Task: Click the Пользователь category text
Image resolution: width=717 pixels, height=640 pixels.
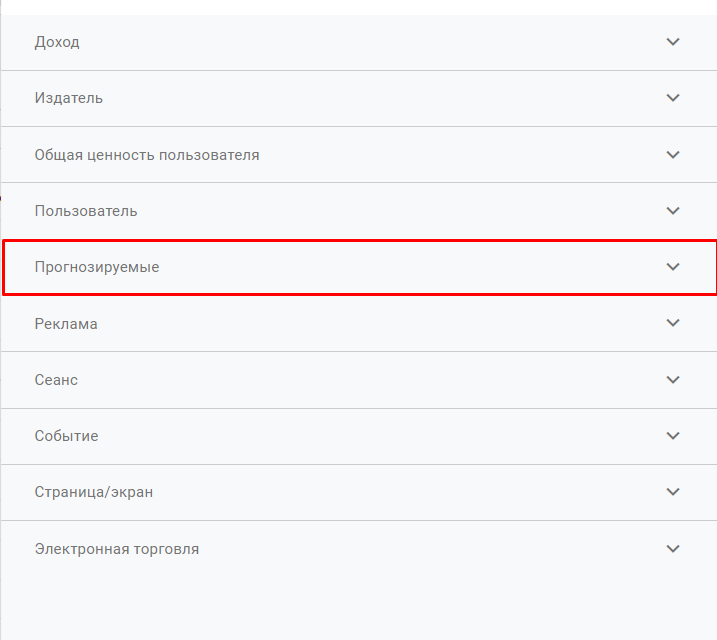Action: (x=86, y=211)
